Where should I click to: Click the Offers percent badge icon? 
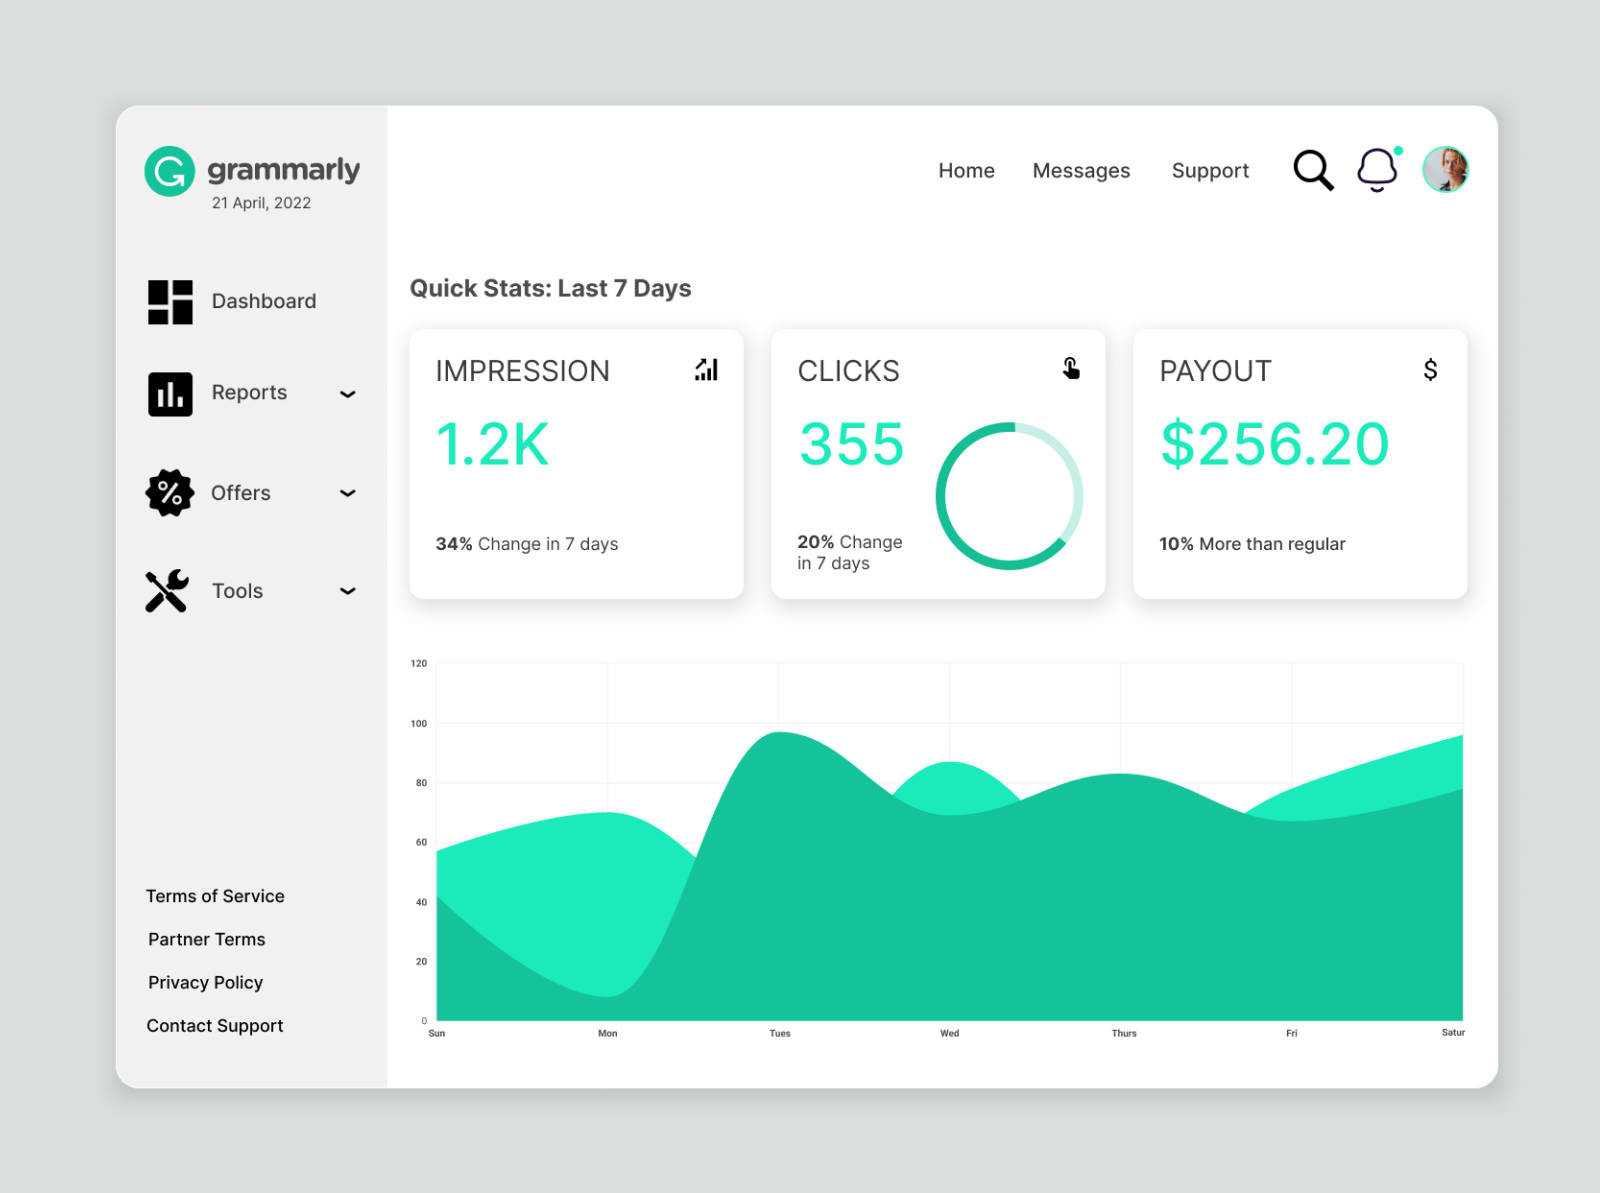coord(169,492)
